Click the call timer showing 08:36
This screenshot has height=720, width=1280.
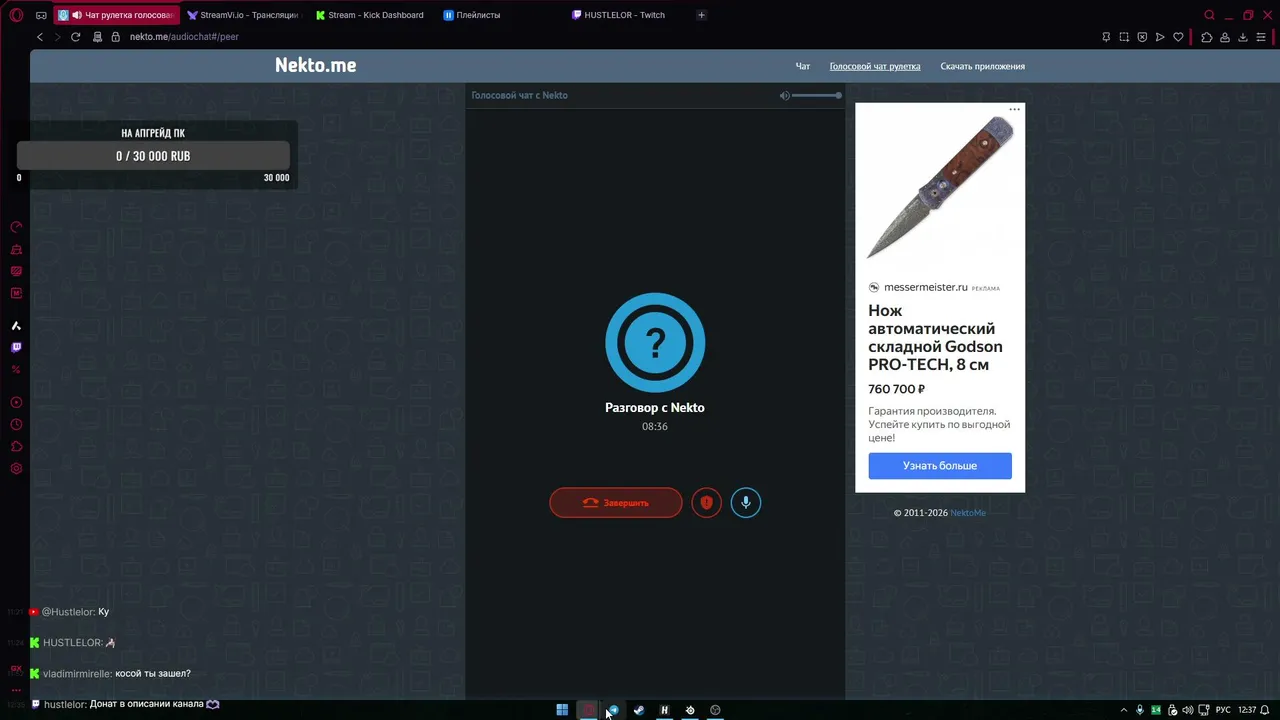click(x=655, y=427)
